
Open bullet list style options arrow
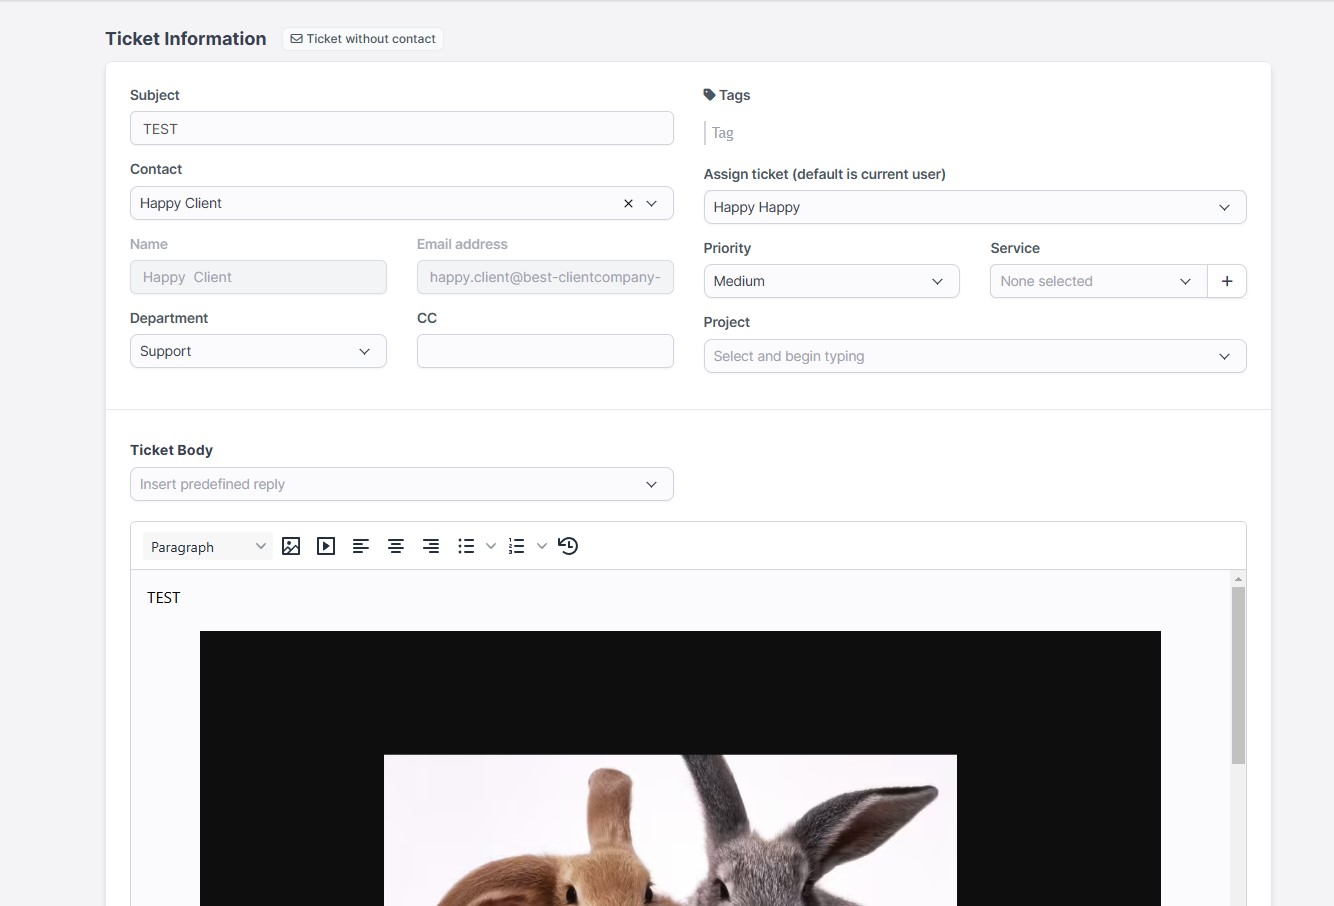point(491,546)
